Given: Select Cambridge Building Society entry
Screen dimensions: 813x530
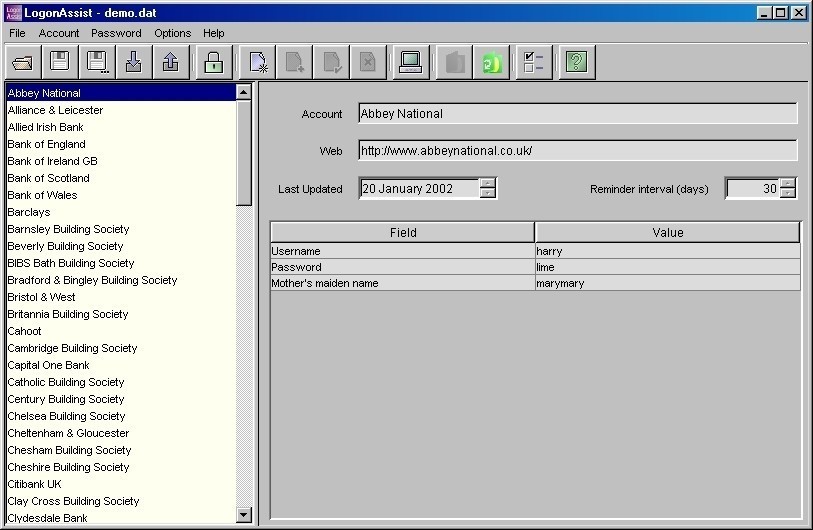Looking at the screenshot, I should 121,348.
